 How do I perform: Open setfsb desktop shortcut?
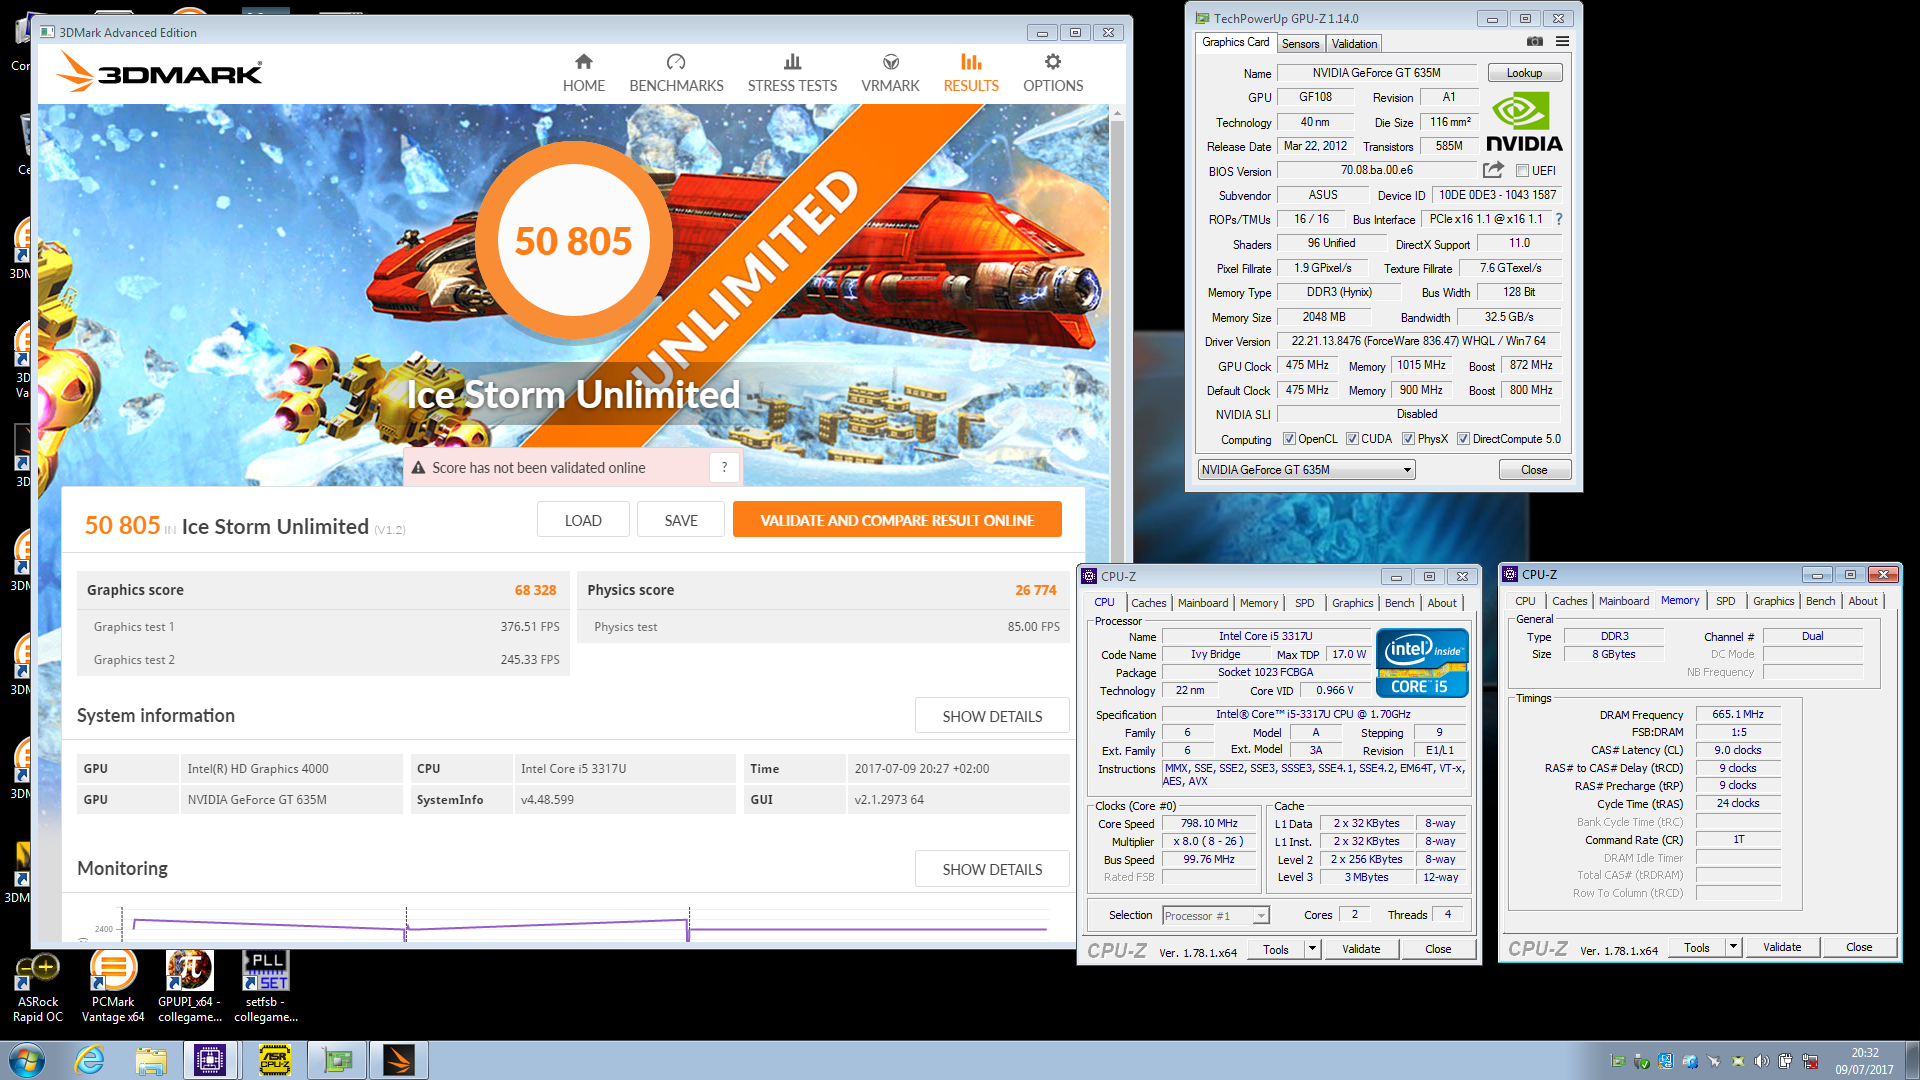coord(266,988)
